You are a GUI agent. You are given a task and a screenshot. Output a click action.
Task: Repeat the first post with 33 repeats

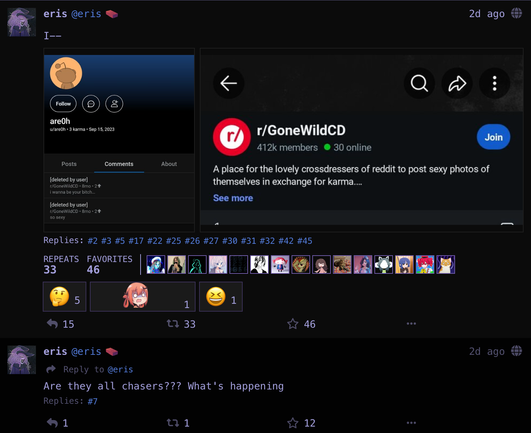(x=181, y=324)
